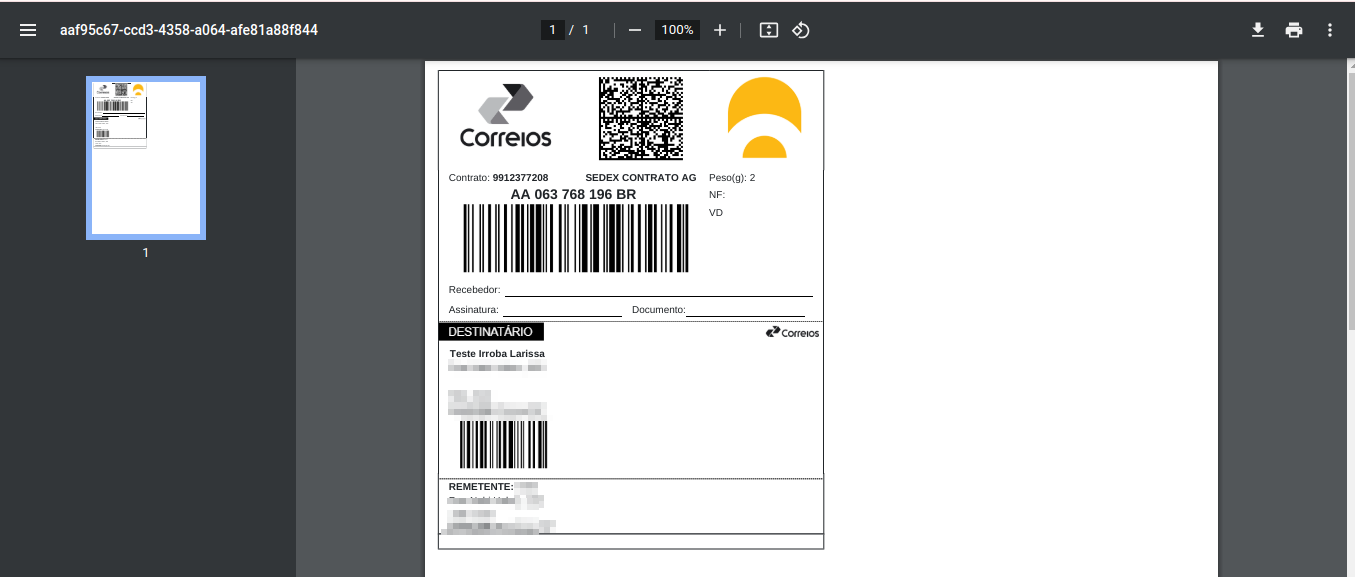Image resolution: width=1355 pixels, height=577 pixels.
Task: Open the sidebar menu (hamburger icon)
Action: (28, 30)
